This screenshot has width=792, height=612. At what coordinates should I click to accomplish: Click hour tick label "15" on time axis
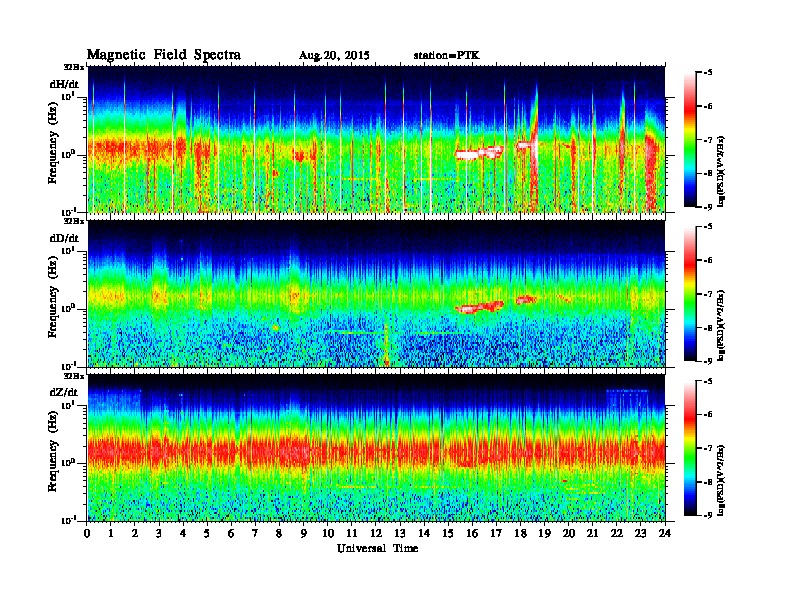(448, 533)
